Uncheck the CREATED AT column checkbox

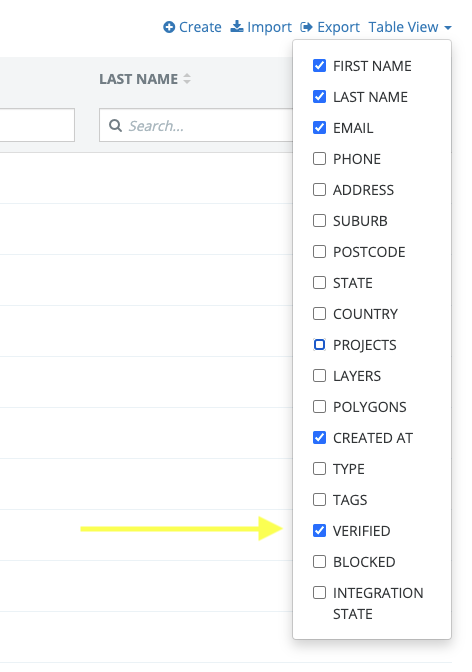point(319,438)
